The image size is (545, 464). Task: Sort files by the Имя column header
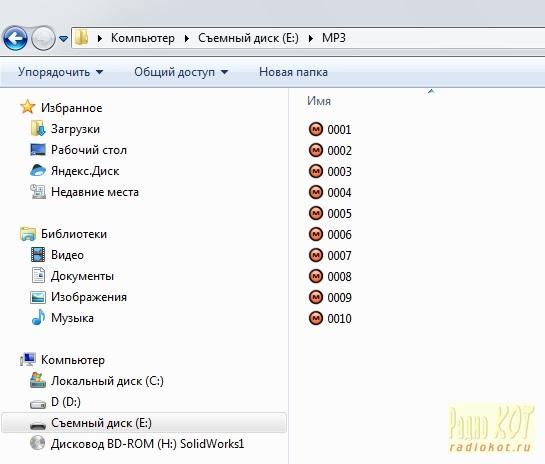coord(319,101)
